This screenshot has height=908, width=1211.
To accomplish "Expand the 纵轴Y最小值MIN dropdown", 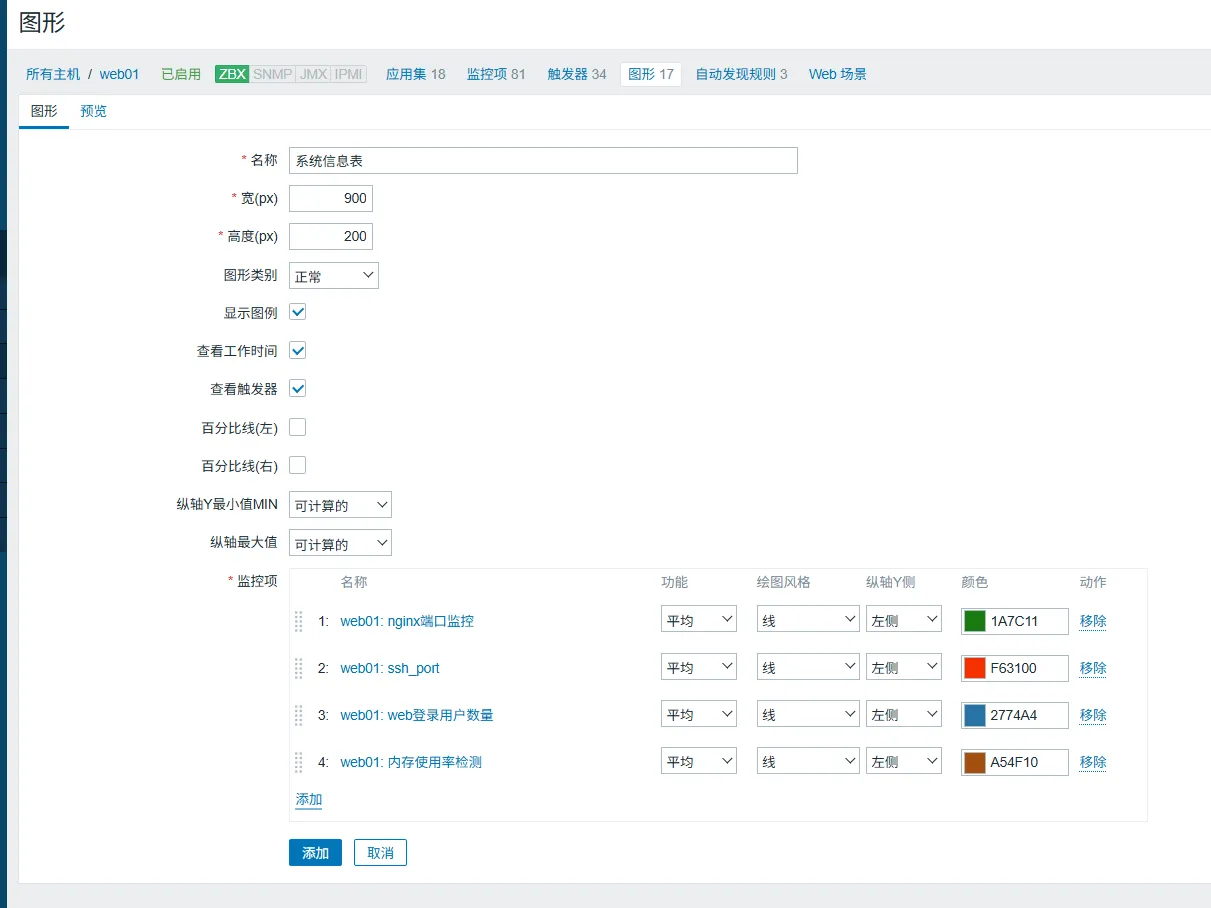I will click(x=340, y=505).
